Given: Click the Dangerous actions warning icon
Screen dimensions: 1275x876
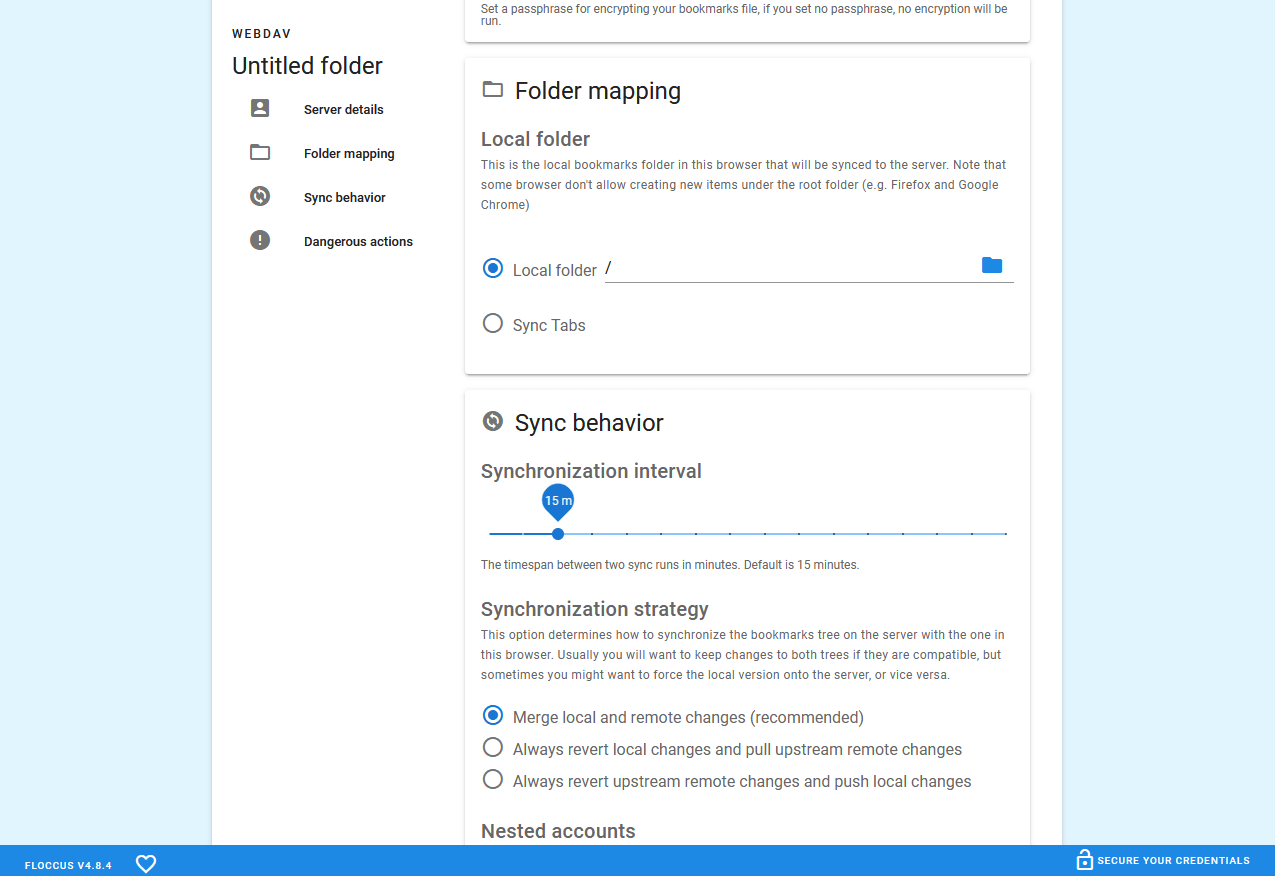Looking at the screenshot, I should (x=260, y=241).
